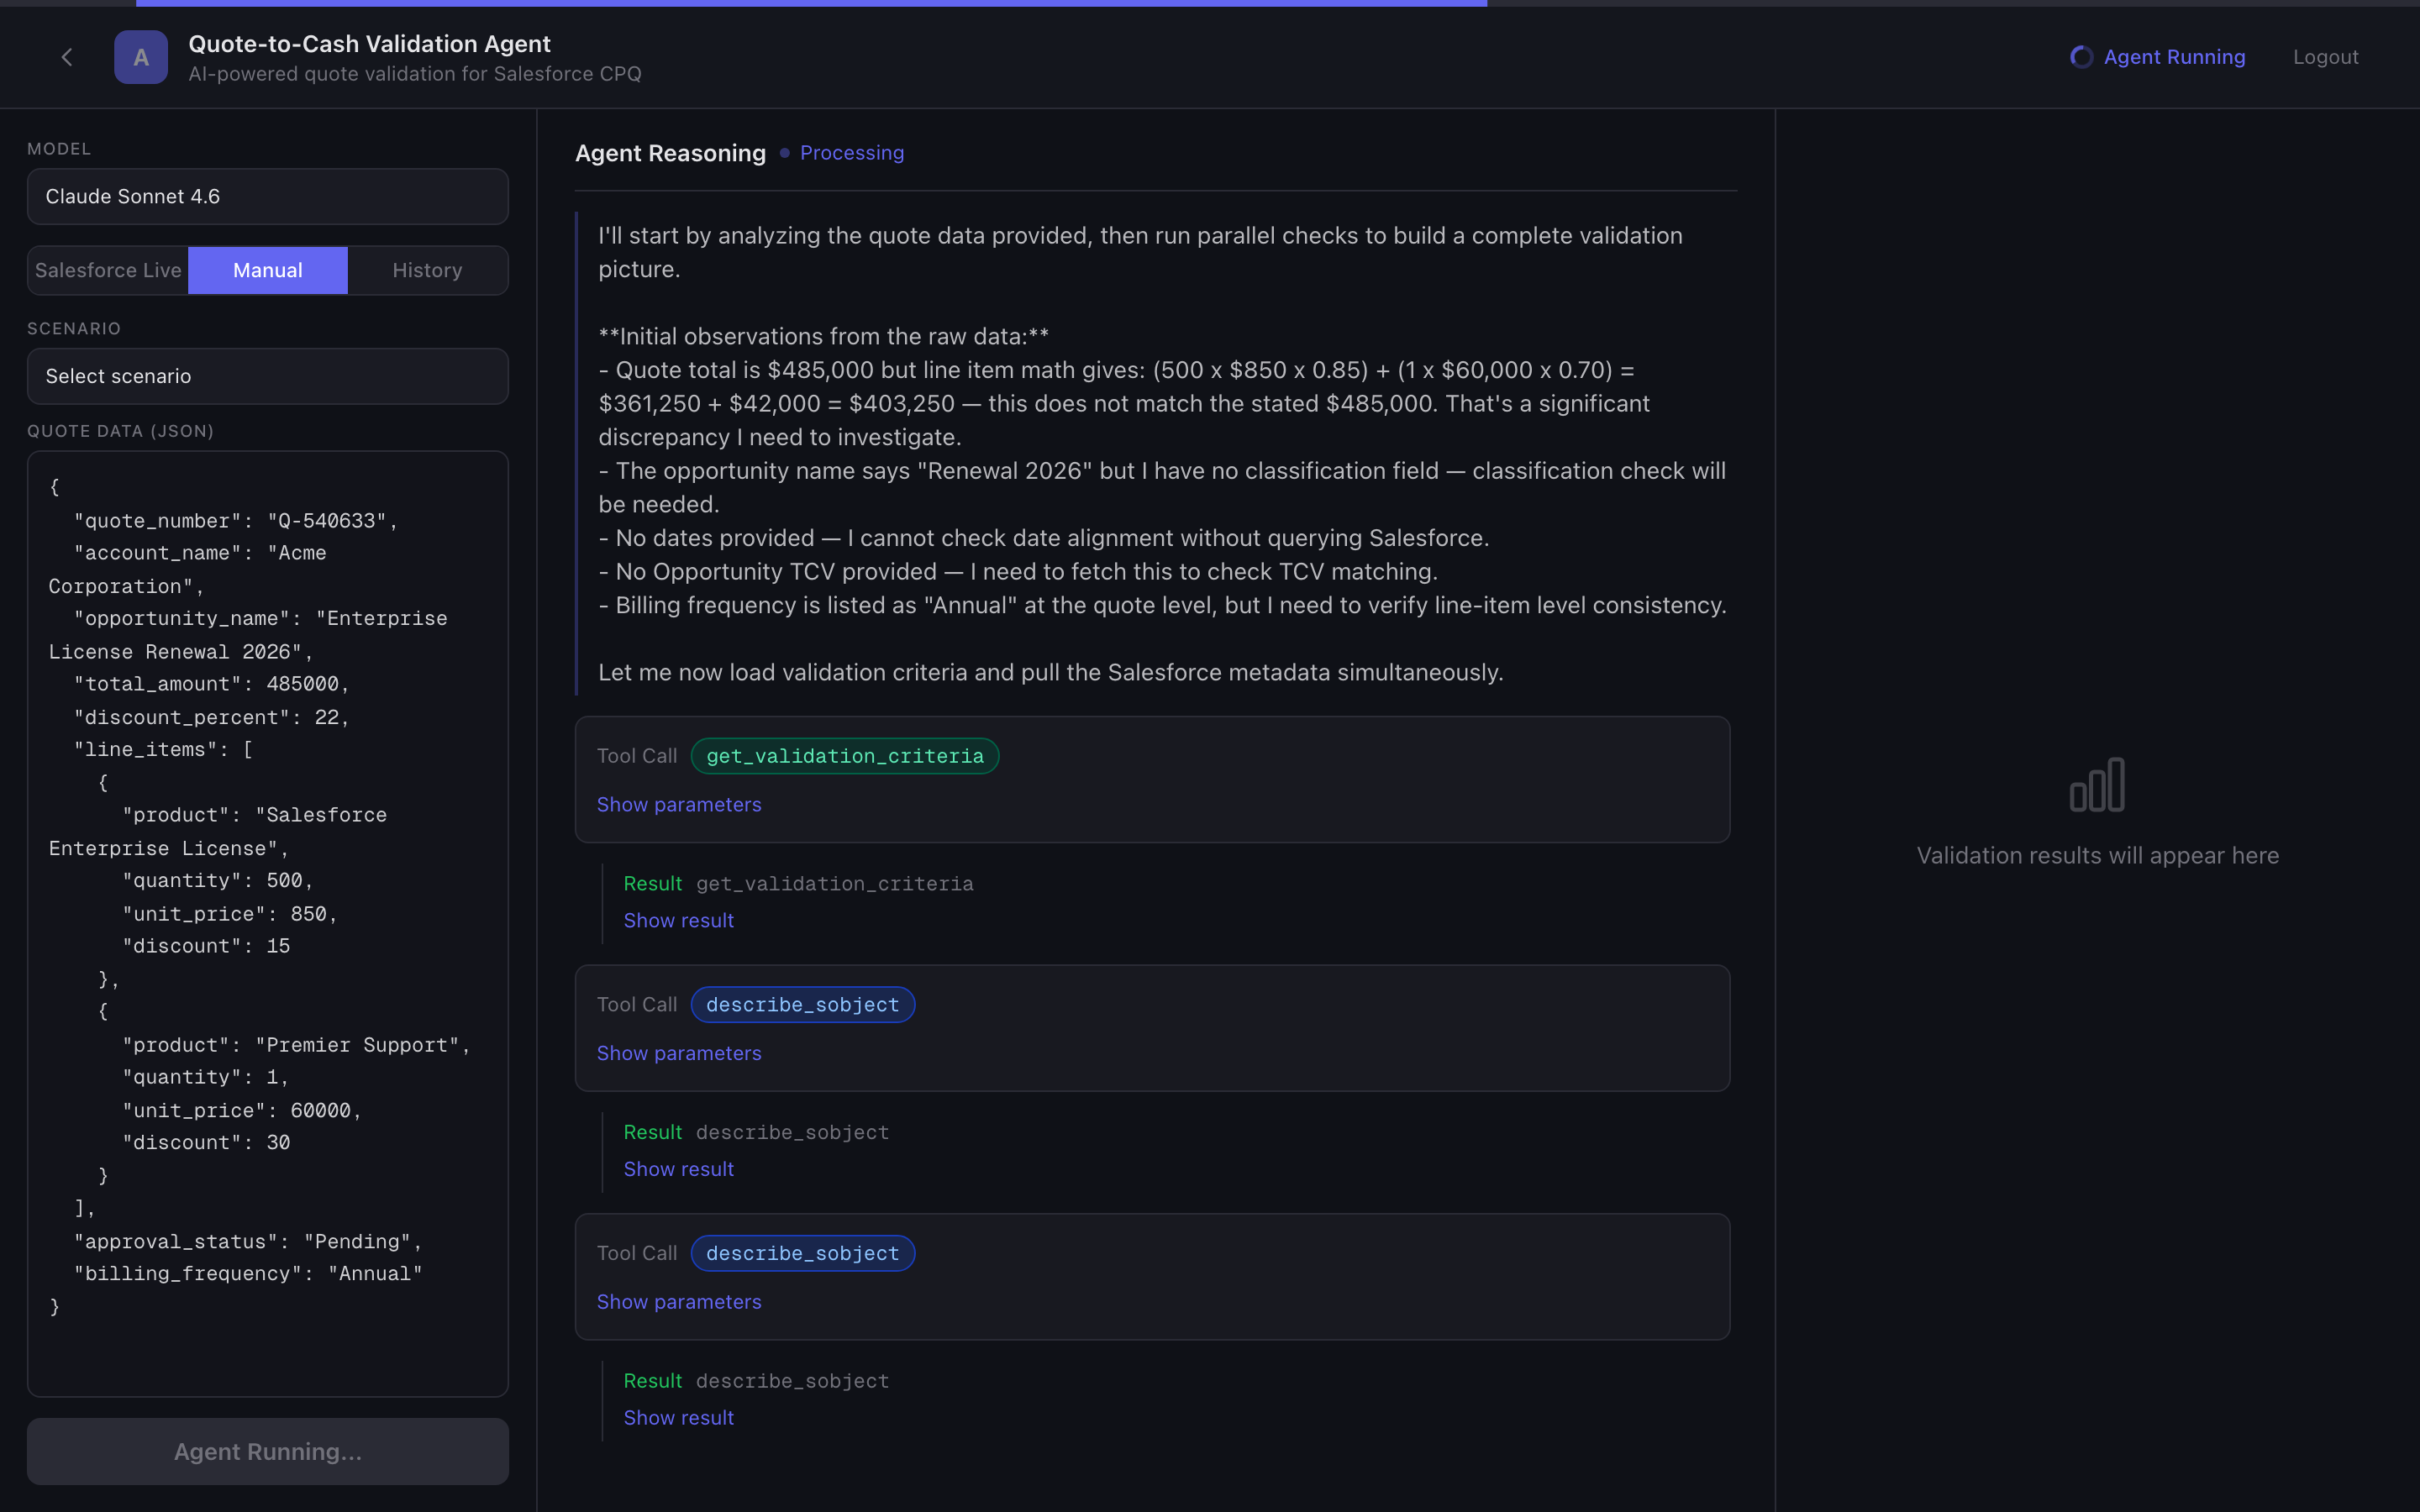Select the first describe_sobject tool call badge
2420x1512 pixels.
click(x=802, y=1004)
